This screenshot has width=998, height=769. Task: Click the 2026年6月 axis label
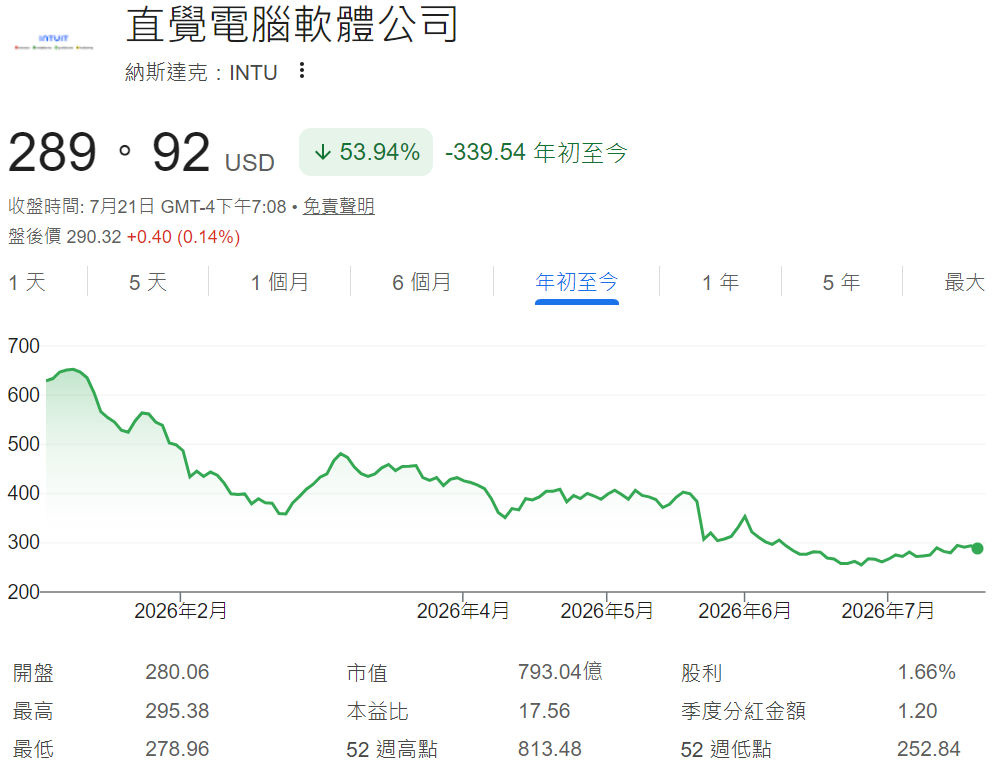tap(744, 611)
